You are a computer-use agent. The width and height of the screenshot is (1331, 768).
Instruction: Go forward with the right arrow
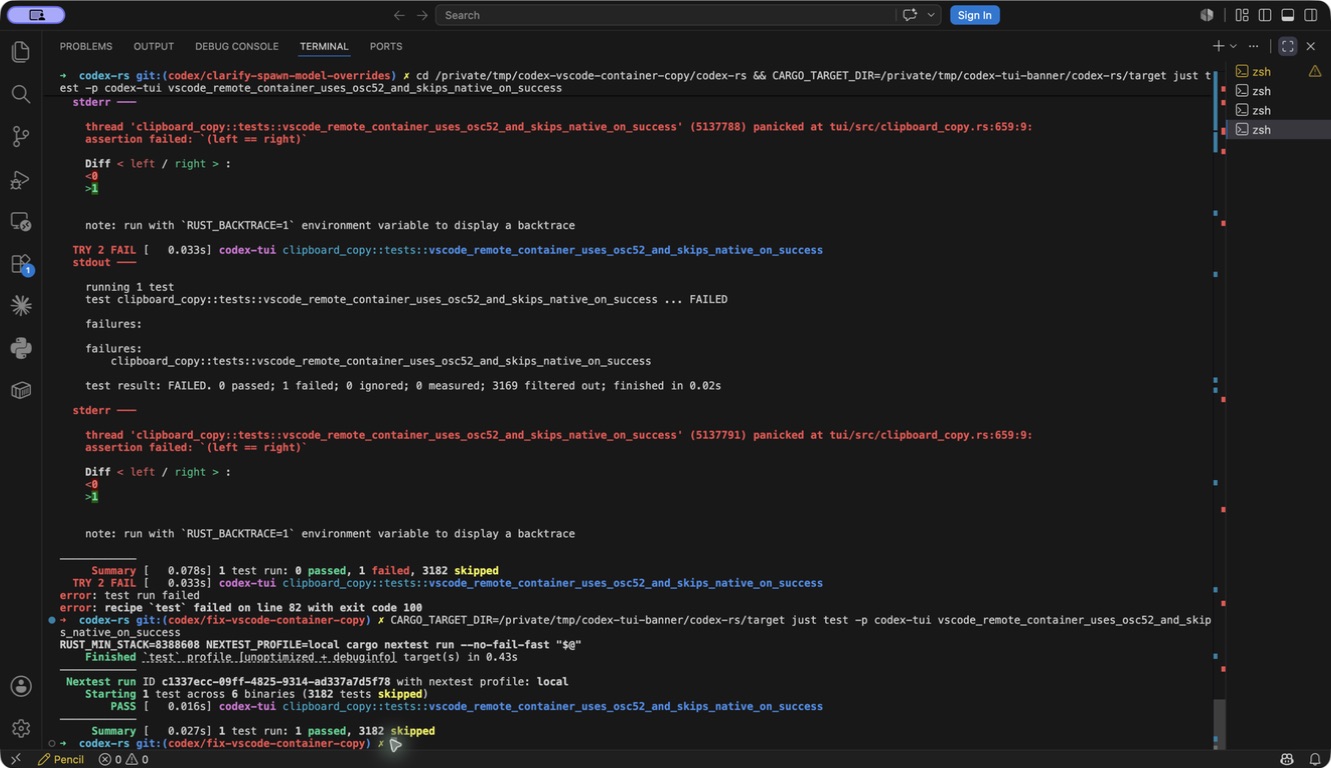(422, 15)
